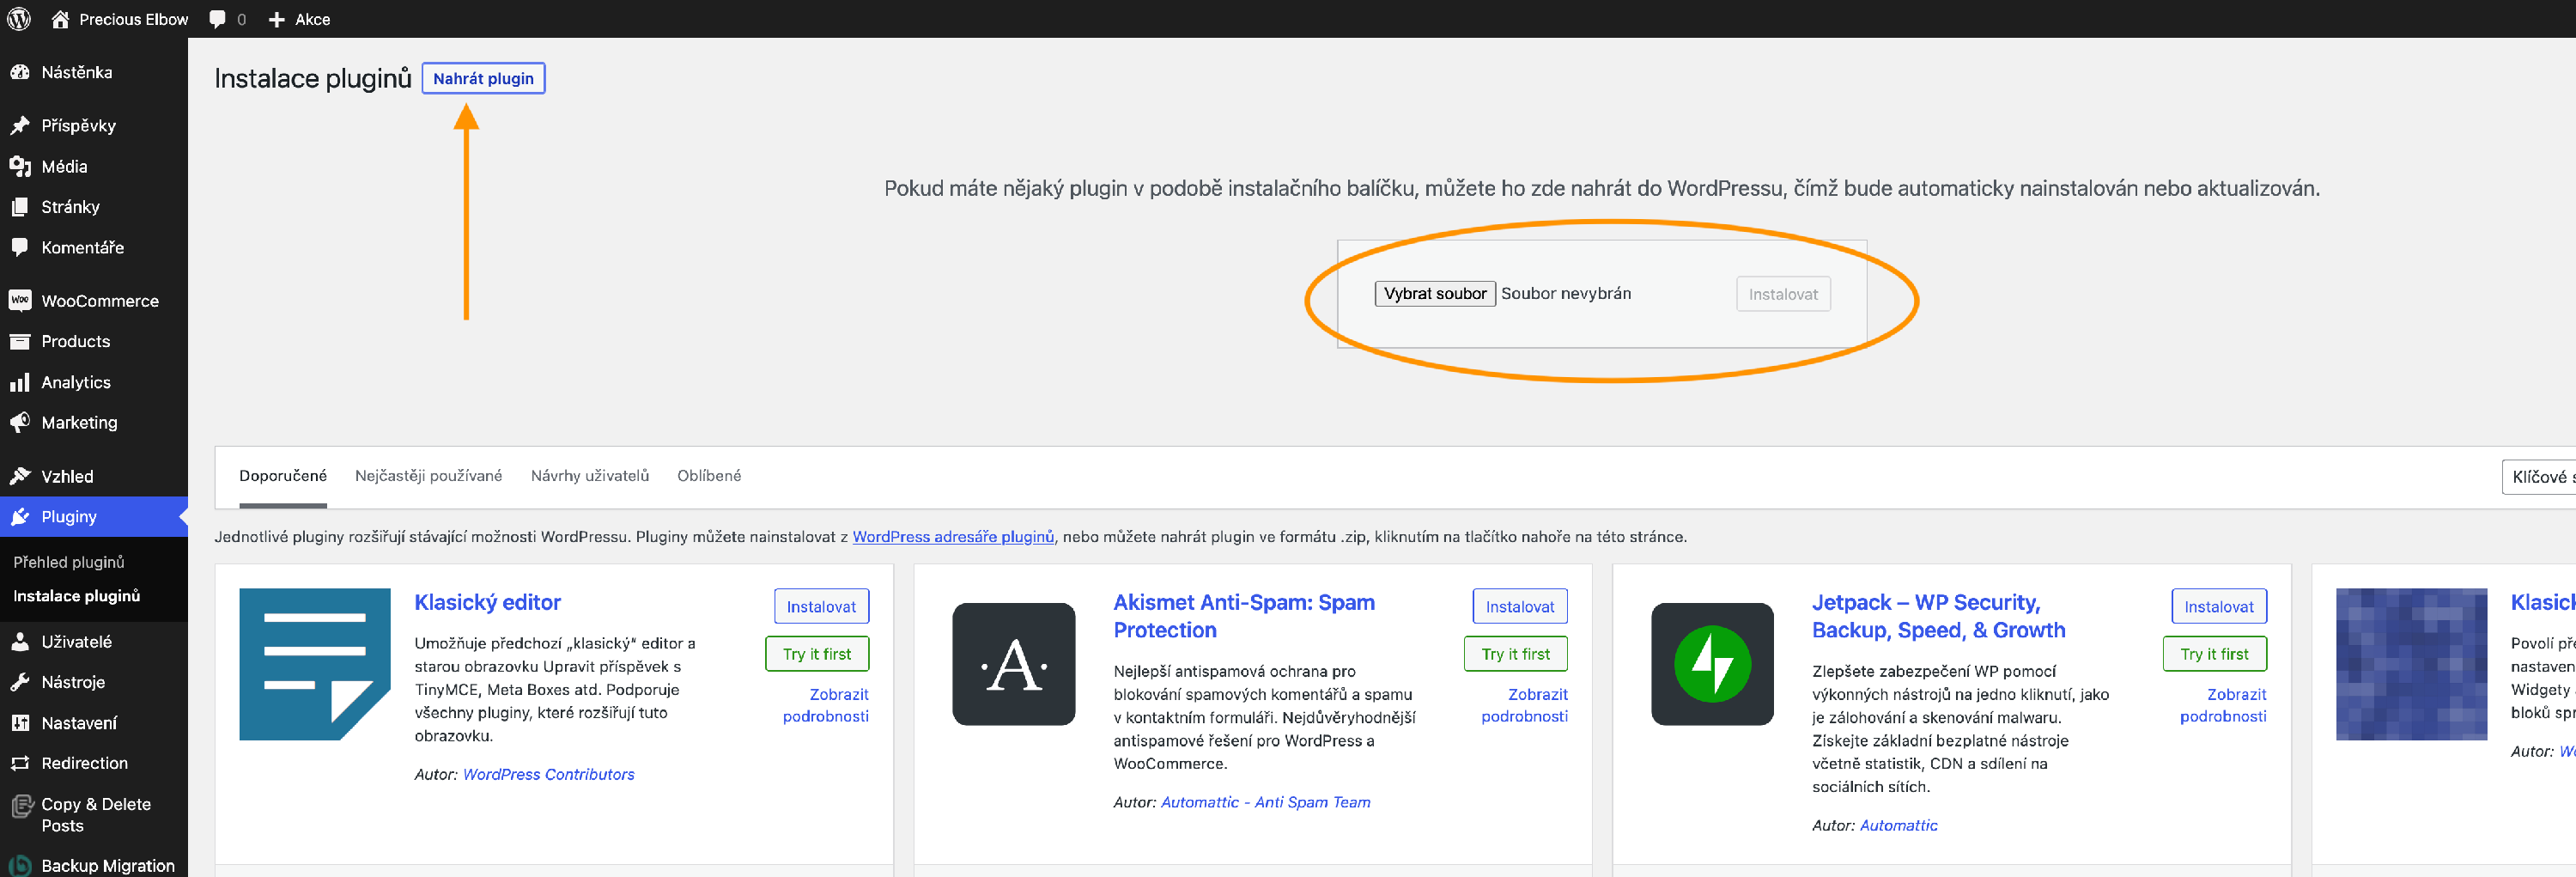Click the Stránky pages icon
2576x877 pixels.
(x=20, y=207)
